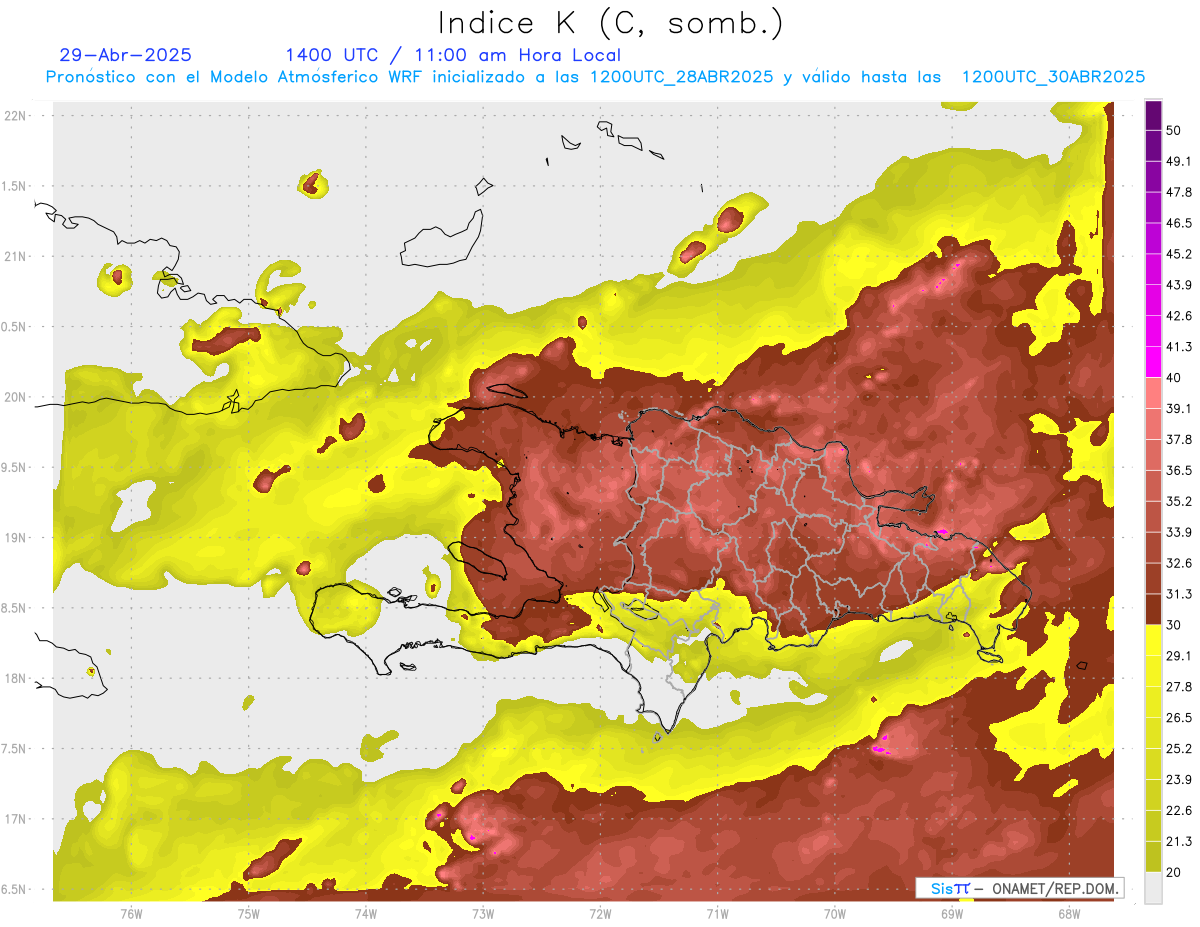Viewport: 1200px width, 927px height.
Task: Click the '33.9' color scale label
Action: 1179,532
